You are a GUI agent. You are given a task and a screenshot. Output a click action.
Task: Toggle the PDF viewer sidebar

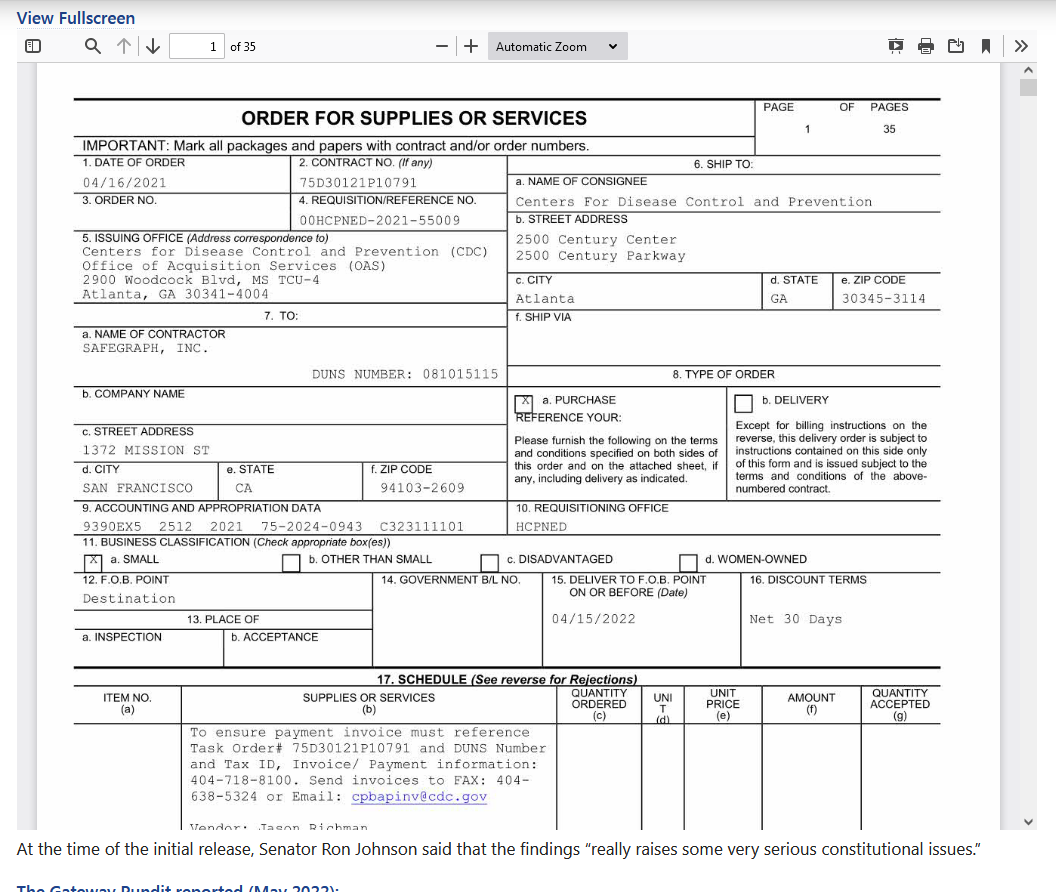(33, 46)
